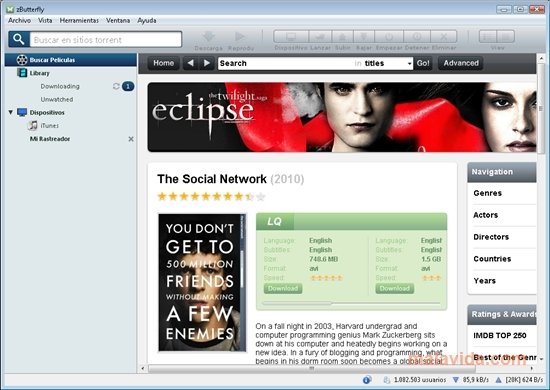Close Mi Rastreador with the X
Screen dimensions: 550x390
click(131, 139)
